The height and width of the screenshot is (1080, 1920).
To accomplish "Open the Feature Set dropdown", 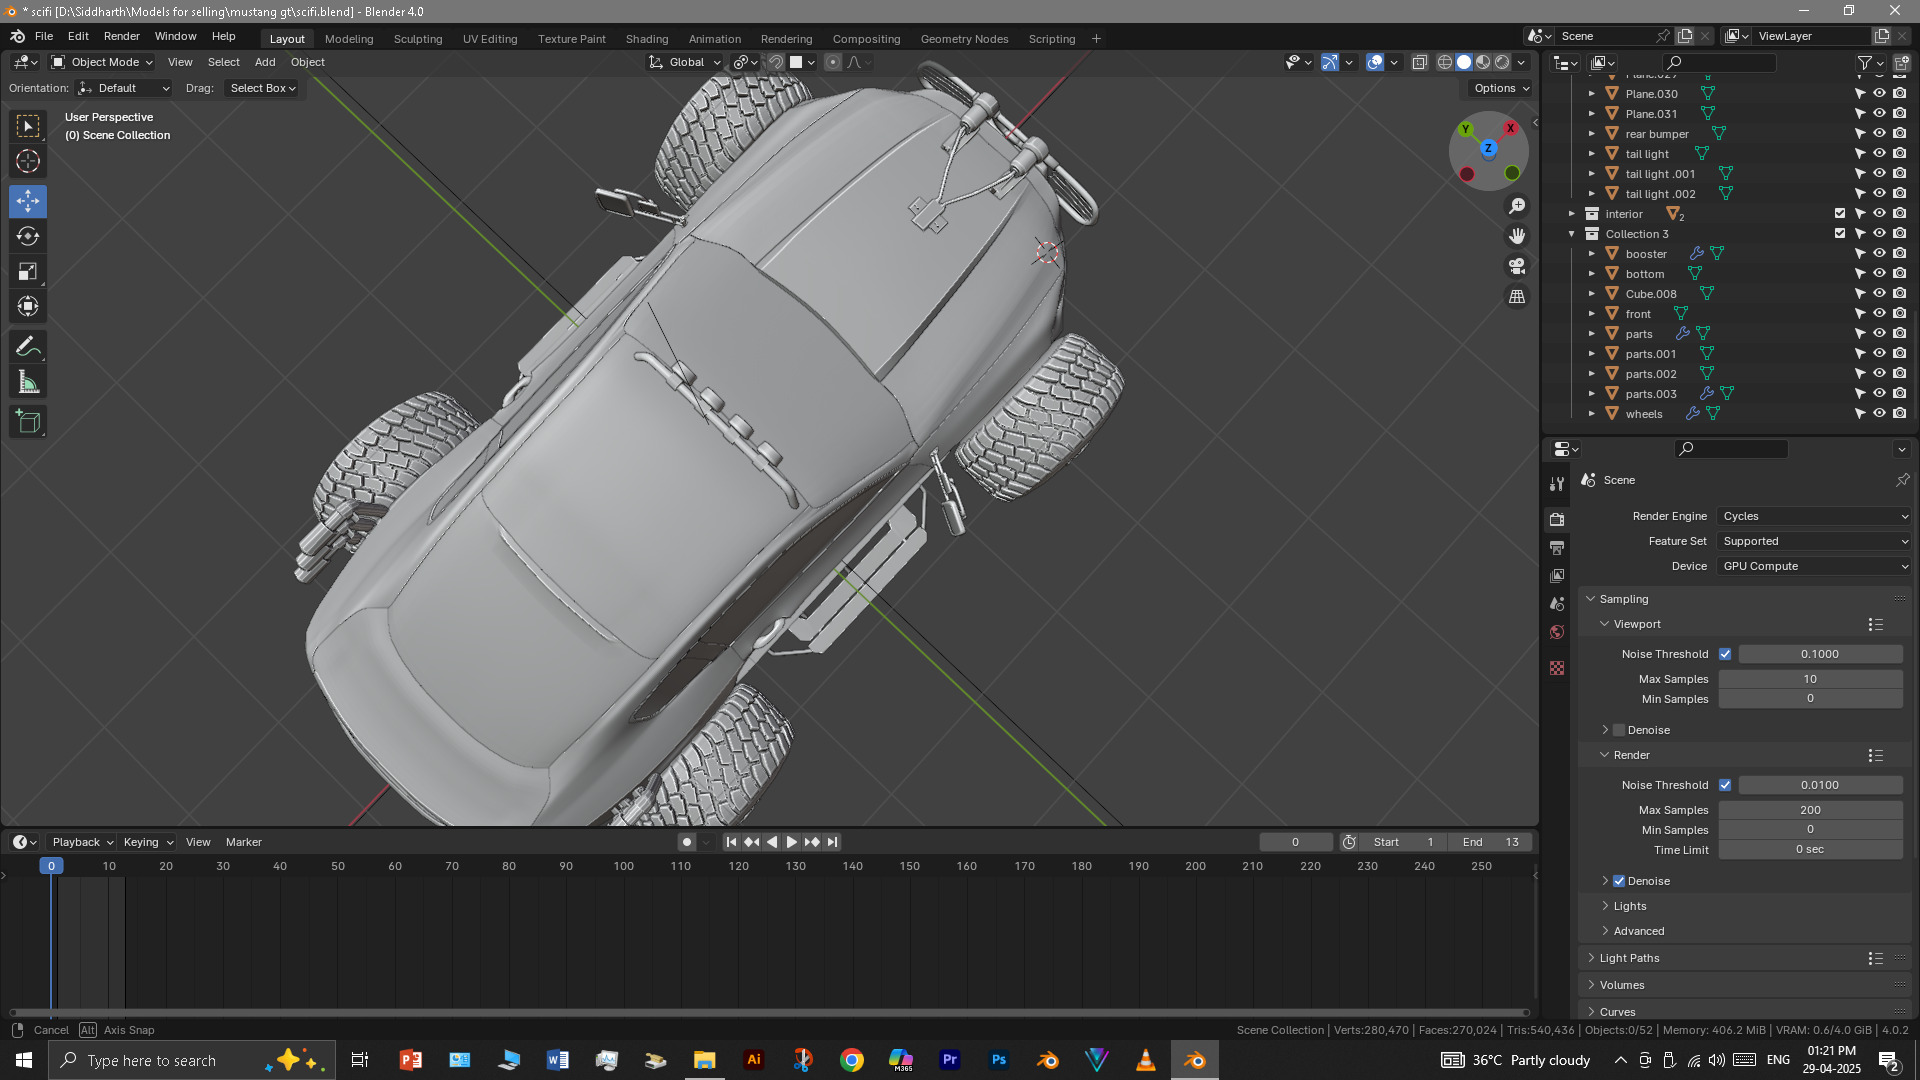I will pos(1815,541).
